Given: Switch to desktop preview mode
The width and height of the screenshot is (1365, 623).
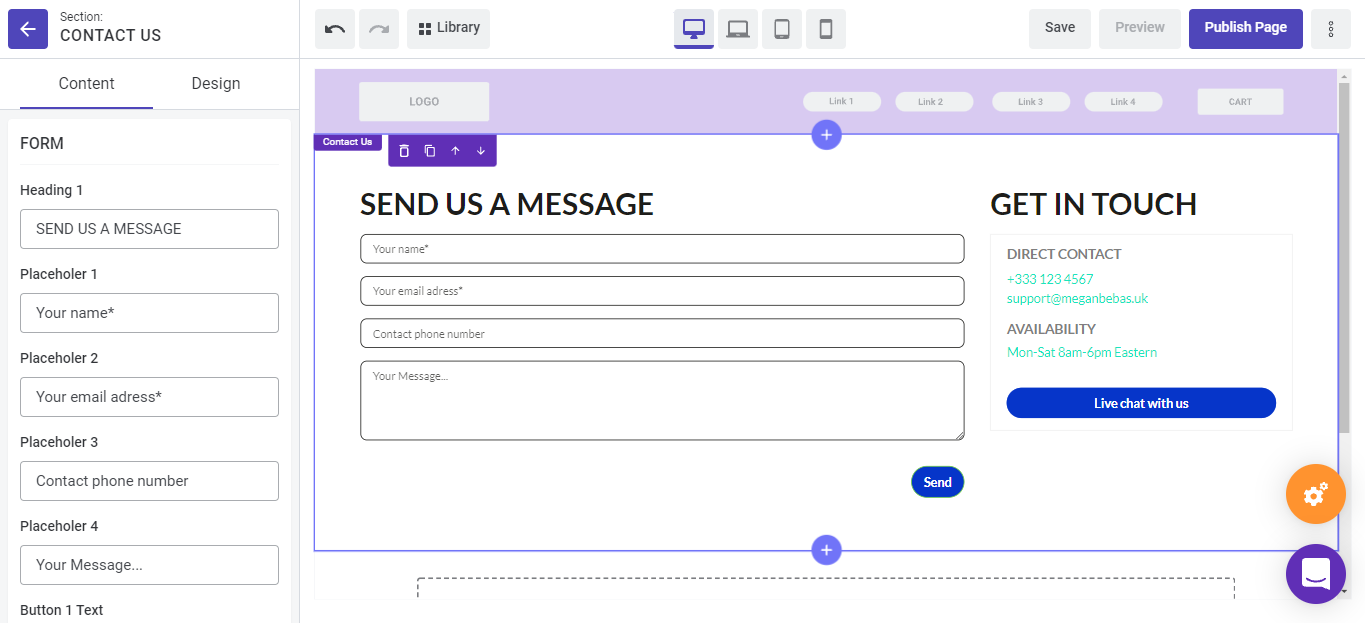Looking at the screenshot, I should click(694, 29).
